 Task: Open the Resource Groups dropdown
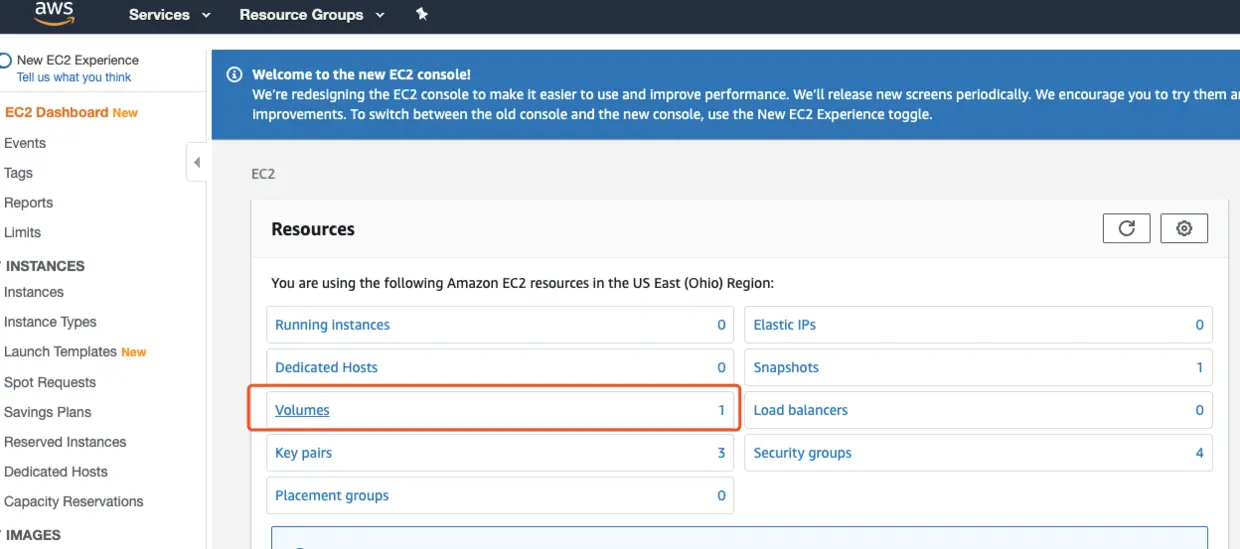[311, 15]
